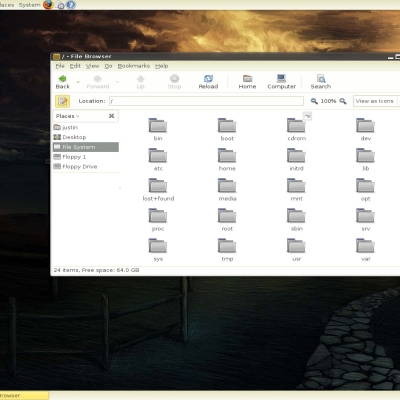Go up one directory level
400x400 pixels.
pyautogui.click(x=141, y=82)
